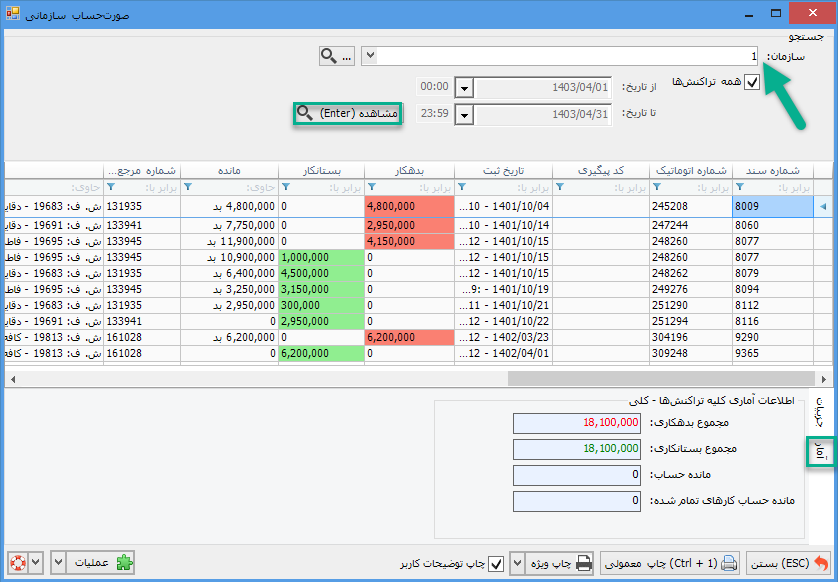This screenshot has width=838, height=582.
Task: Click the application icon in title bar
Action: coord(13,13)
